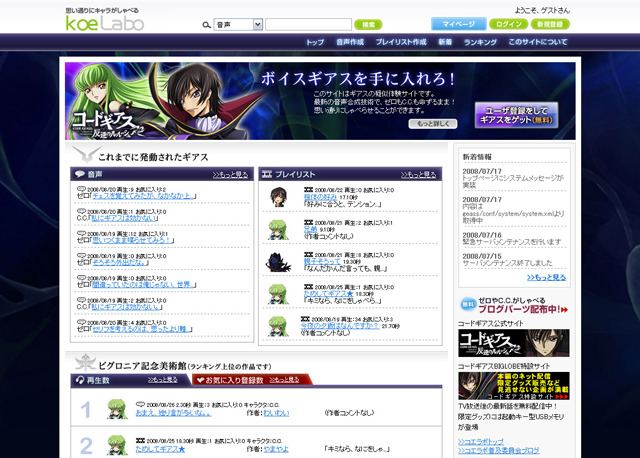Go to トップ in the navigation bar

click(315, 42)
